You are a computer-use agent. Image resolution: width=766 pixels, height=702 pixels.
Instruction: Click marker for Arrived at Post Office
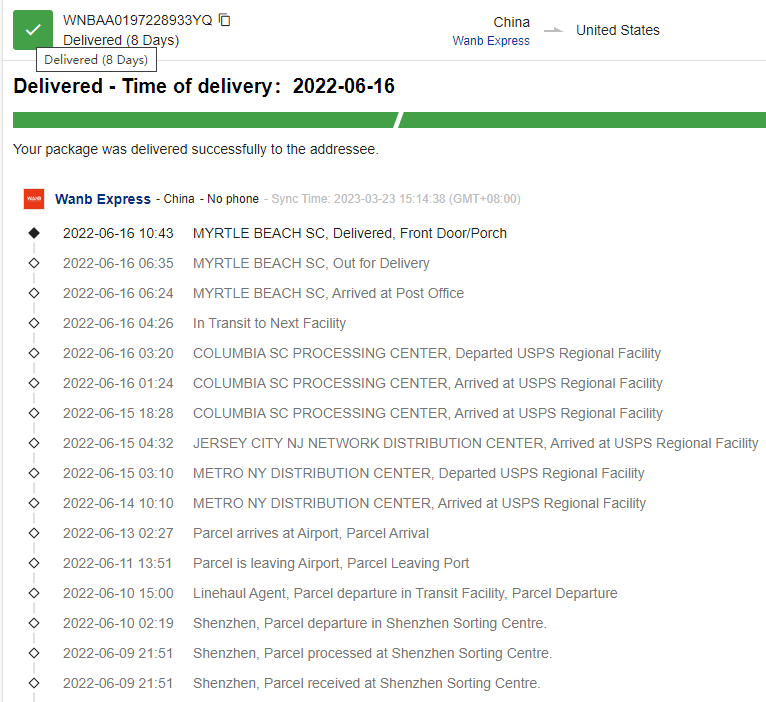(x=34, y=293)
